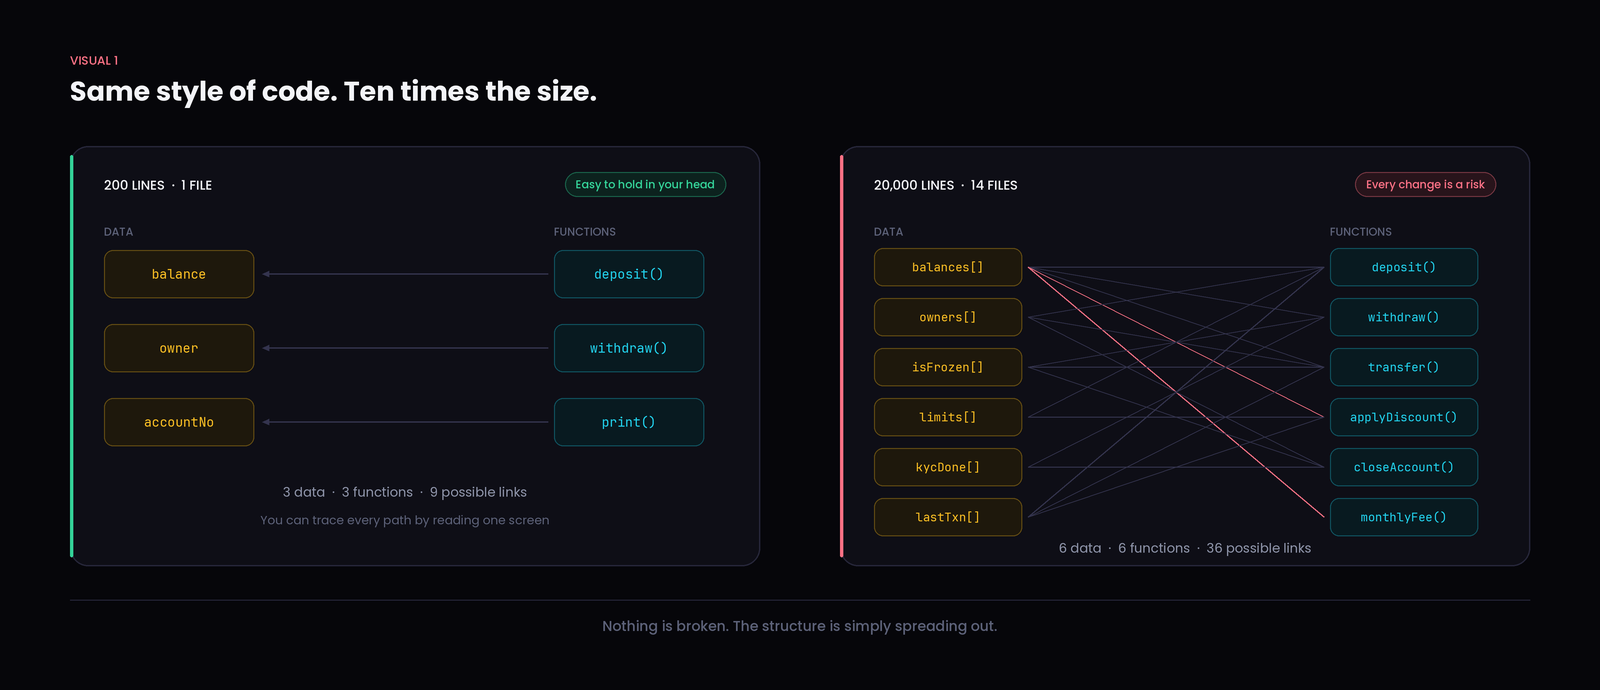Select the monthlyFee() function box

tap(1404, 517)
